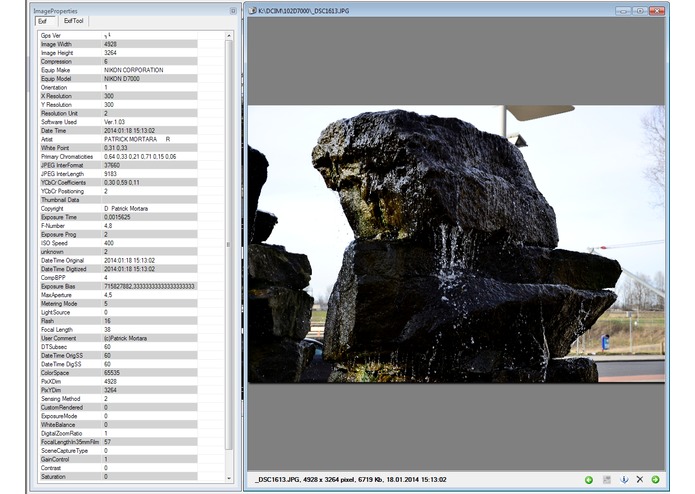
Task: Select the Gps Ver row
Action: coord(118,35)
